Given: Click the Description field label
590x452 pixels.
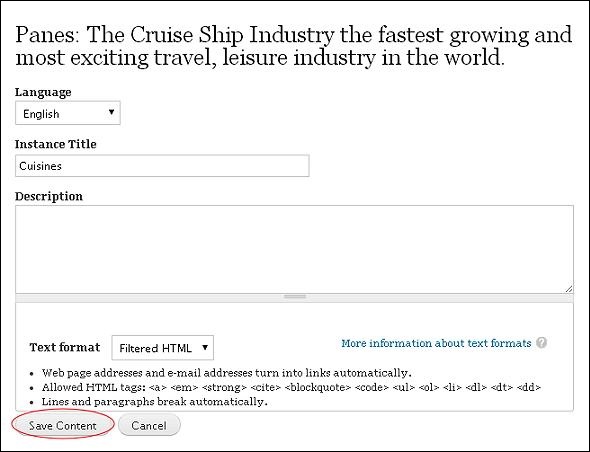Looking at the screenshot, I should click(49, 196).
